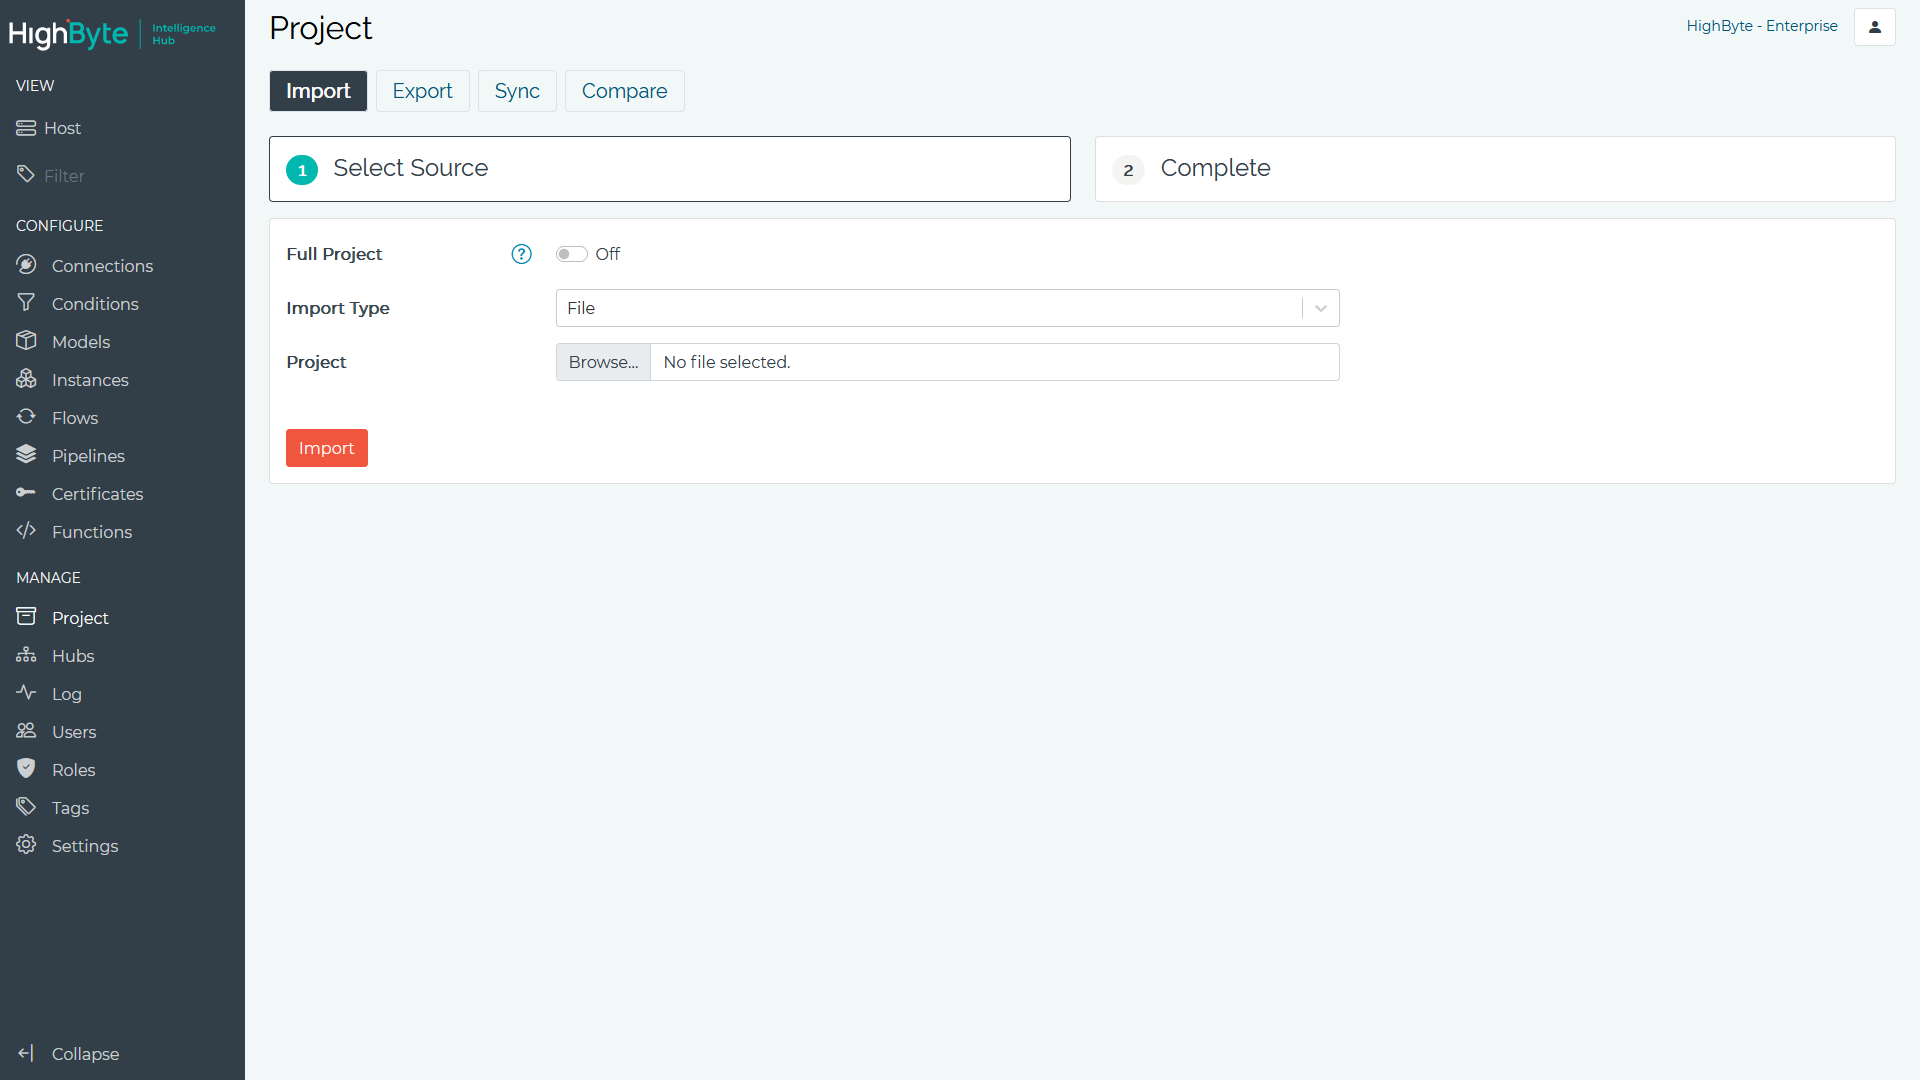Screen dimensions: 1920x1080
Task: Switch to the Sync tab
Action: pyautogui.click(x=517, y=91)
